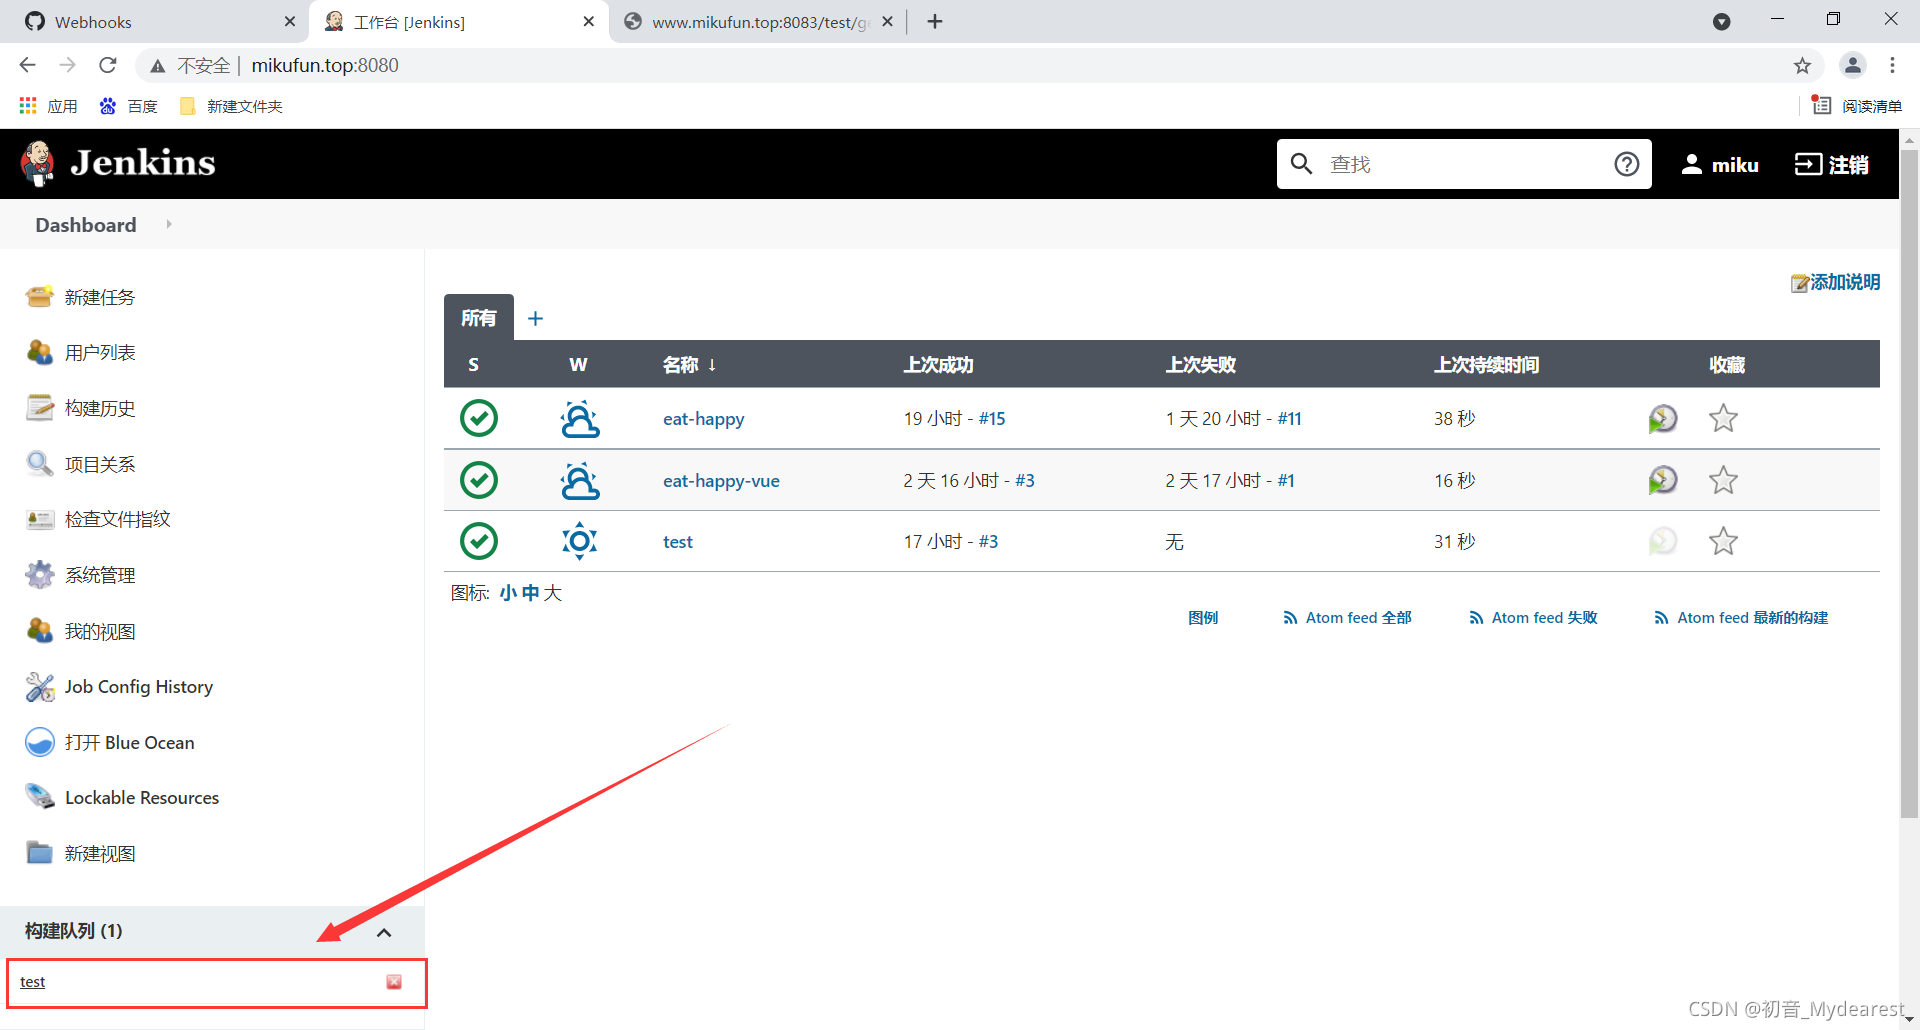Favorite the eat-happy job star
Screen dimensions: 1920x1030
coord(1723,418)
